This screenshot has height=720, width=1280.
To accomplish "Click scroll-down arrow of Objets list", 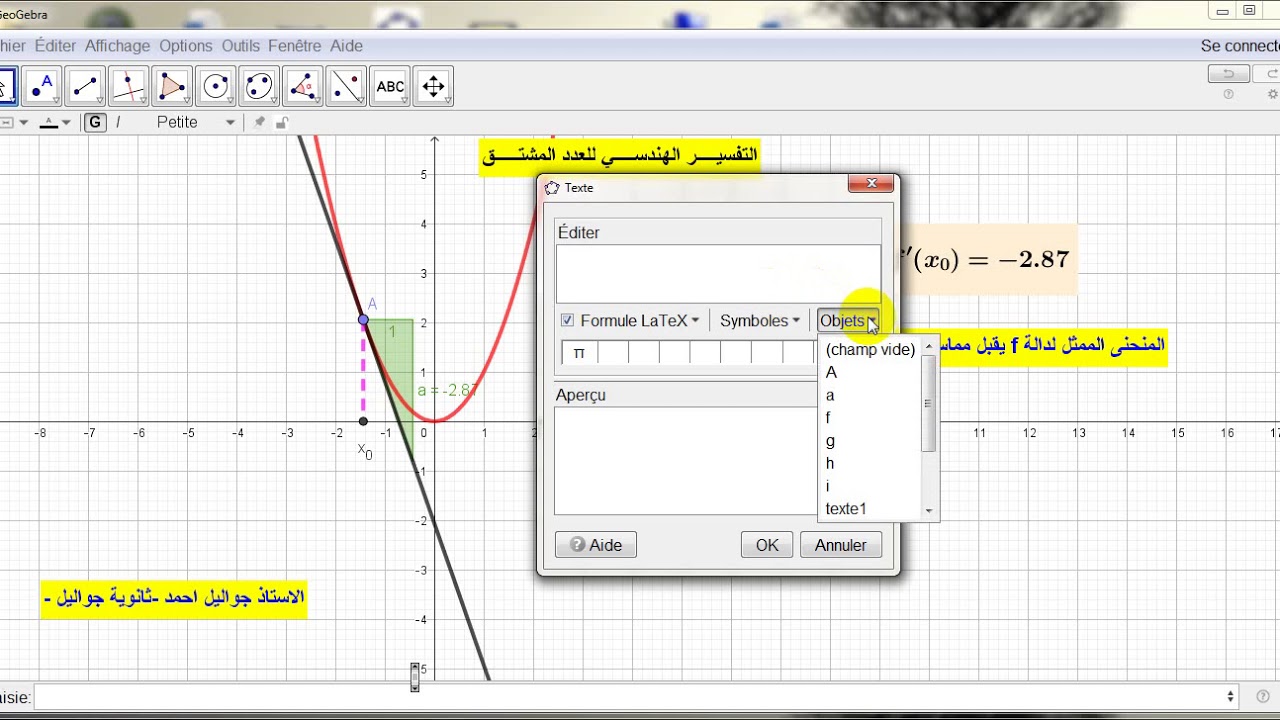I will [928, 511].
